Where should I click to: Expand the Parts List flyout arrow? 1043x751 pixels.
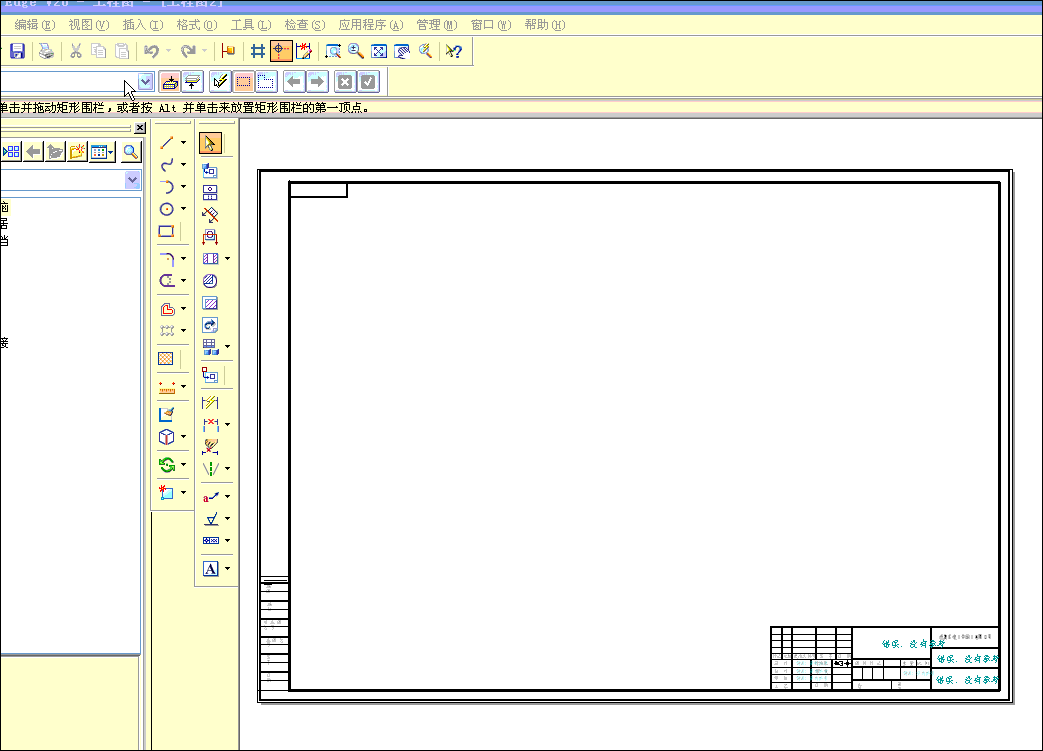(227, 347)
